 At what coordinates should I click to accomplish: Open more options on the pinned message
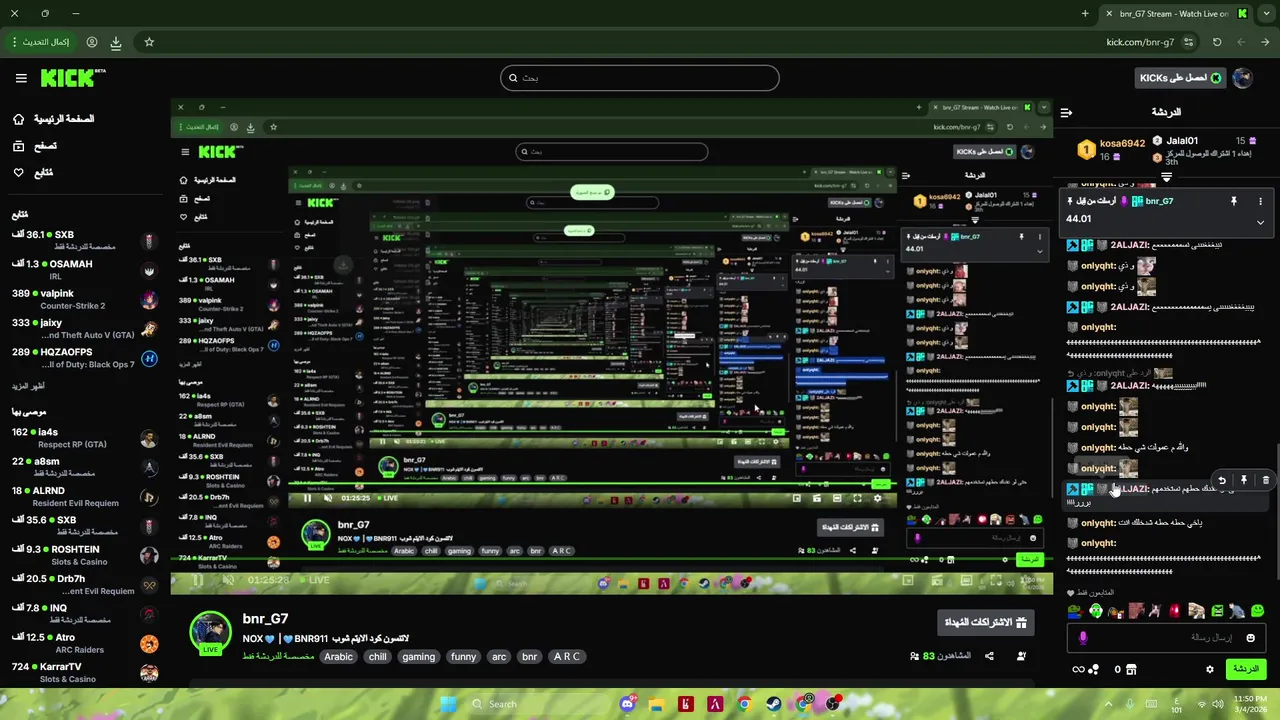tap(1260, 201)
